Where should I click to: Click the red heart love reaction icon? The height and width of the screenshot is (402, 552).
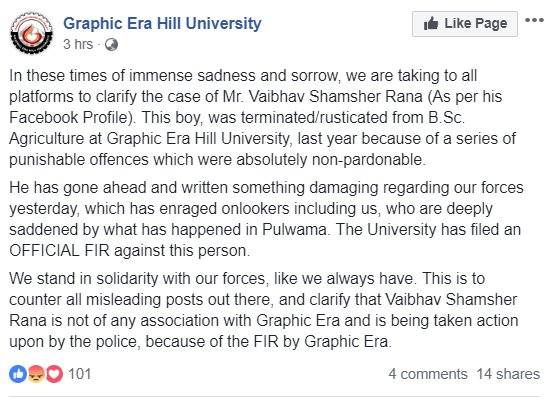(54, 374)
